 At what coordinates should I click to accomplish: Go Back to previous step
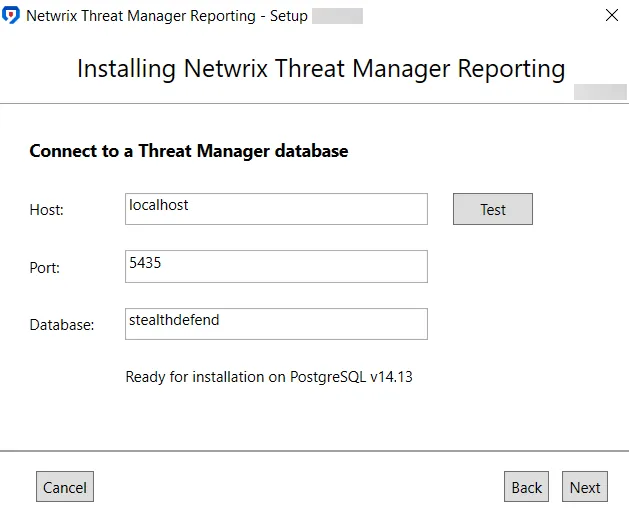526,487
